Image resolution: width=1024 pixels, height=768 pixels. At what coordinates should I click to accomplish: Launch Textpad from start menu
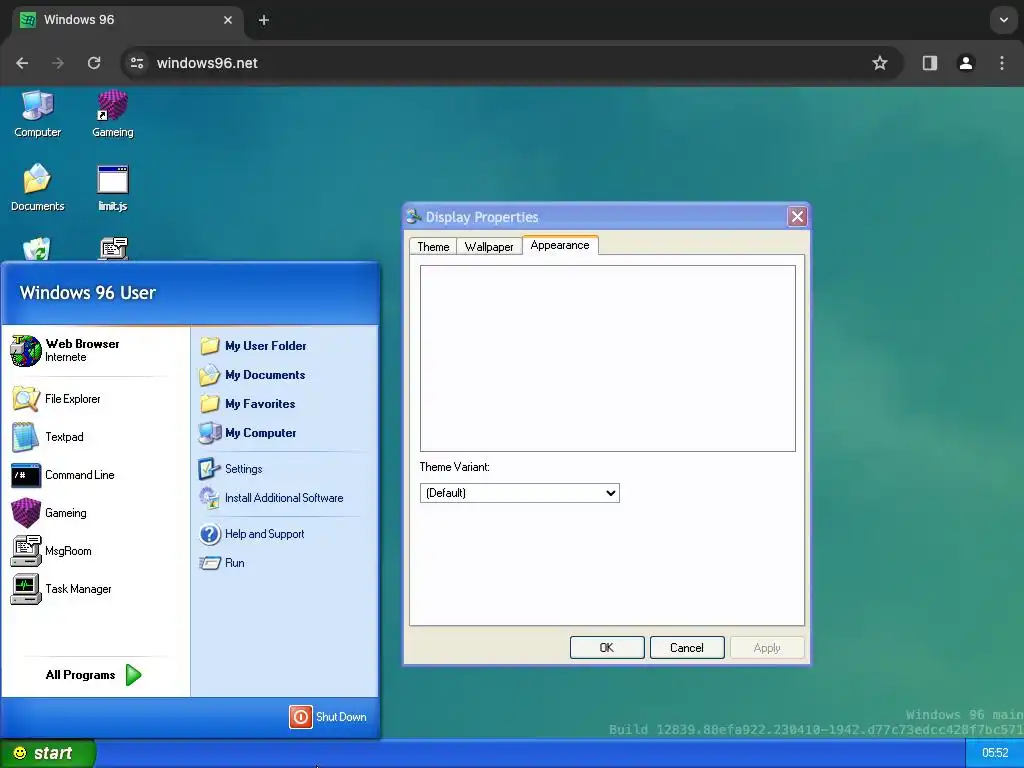tap(48, 437)
